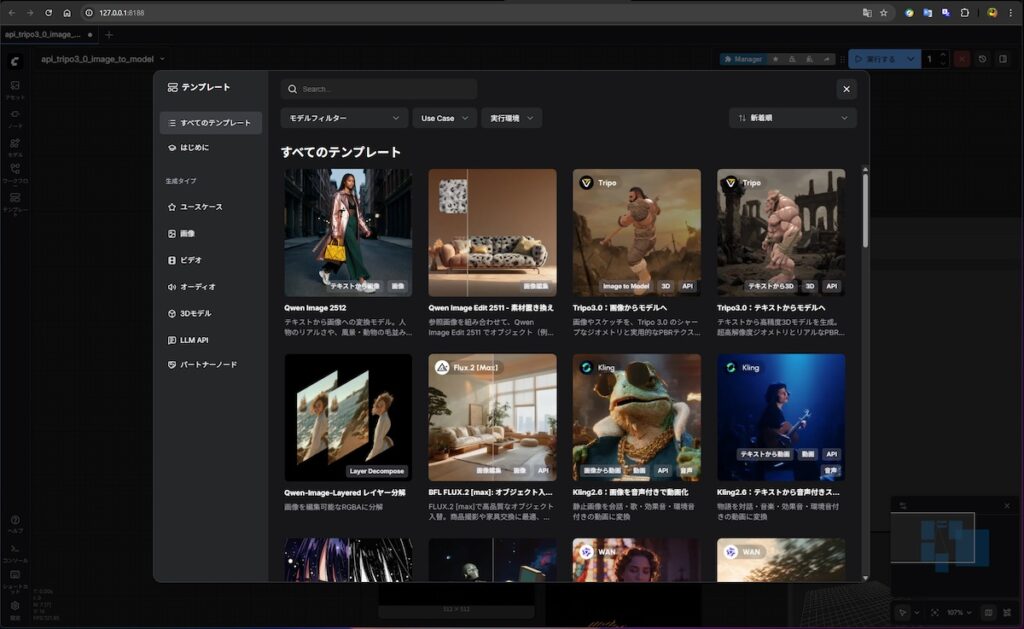
Task: Select the 画像 category in sidebar
Action: (x=187, y=233)
